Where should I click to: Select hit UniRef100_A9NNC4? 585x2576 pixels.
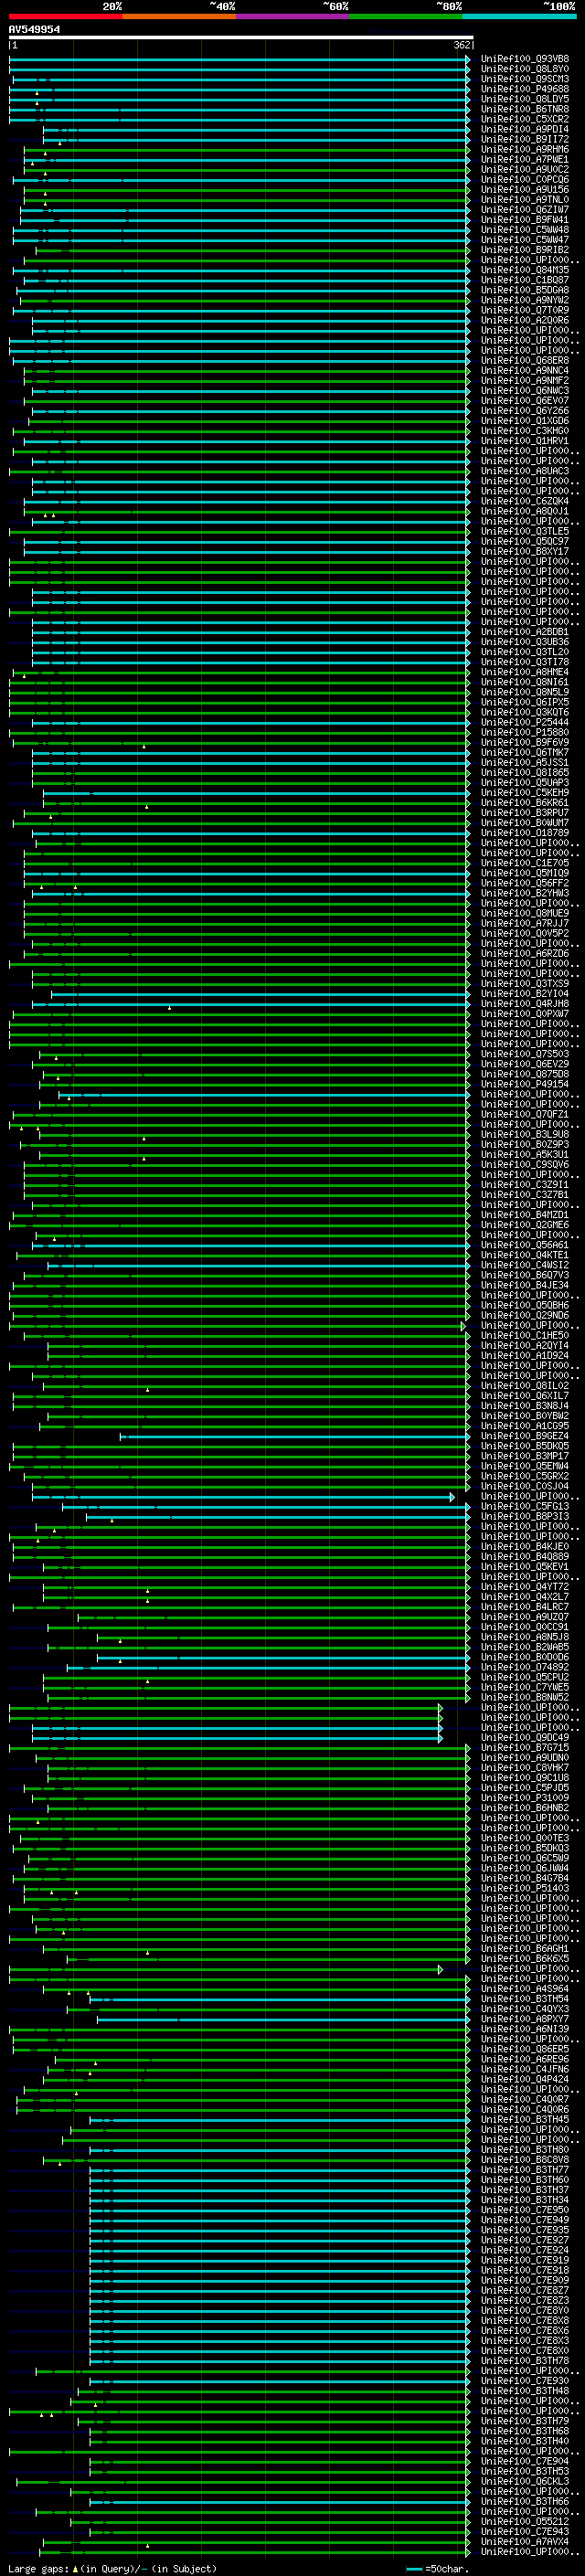[524, 370]
